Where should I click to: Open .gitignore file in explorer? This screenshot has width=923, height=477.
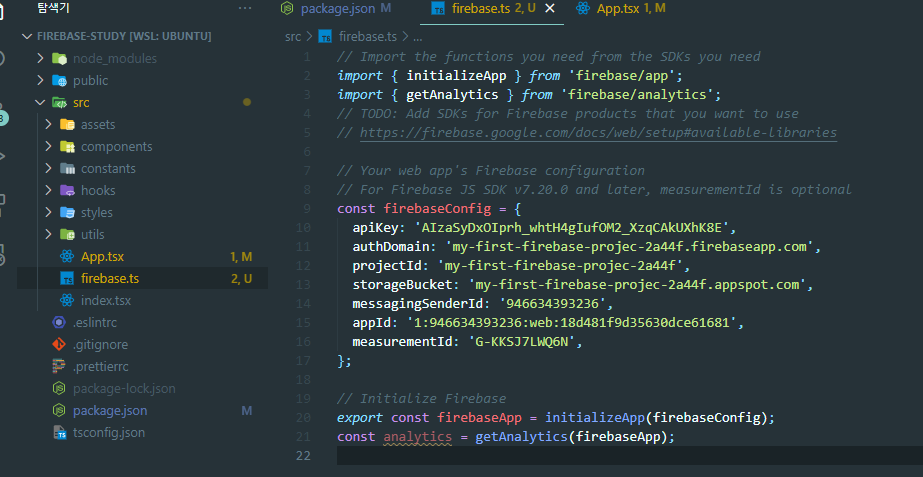[x=100, y=344]
